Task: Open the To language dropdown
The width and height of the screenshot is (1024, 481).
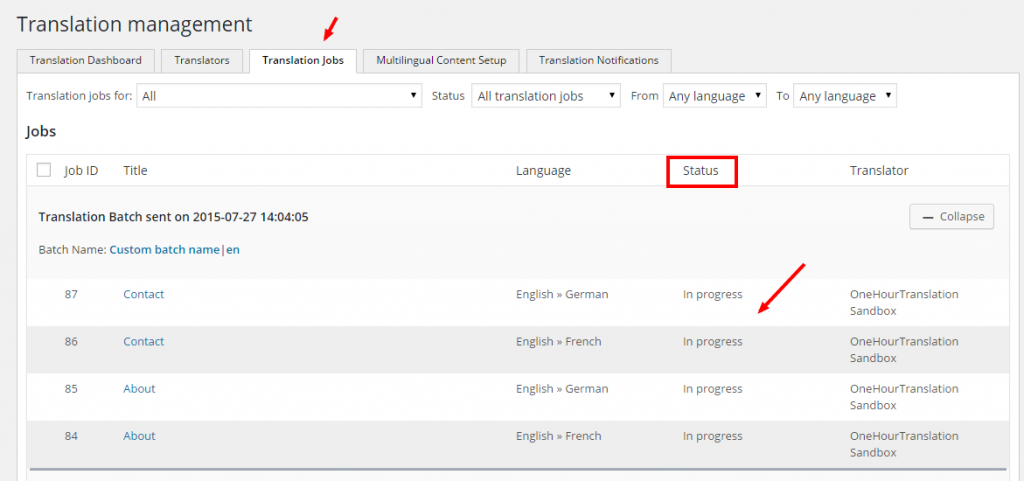Action: (x=844, y=96)
